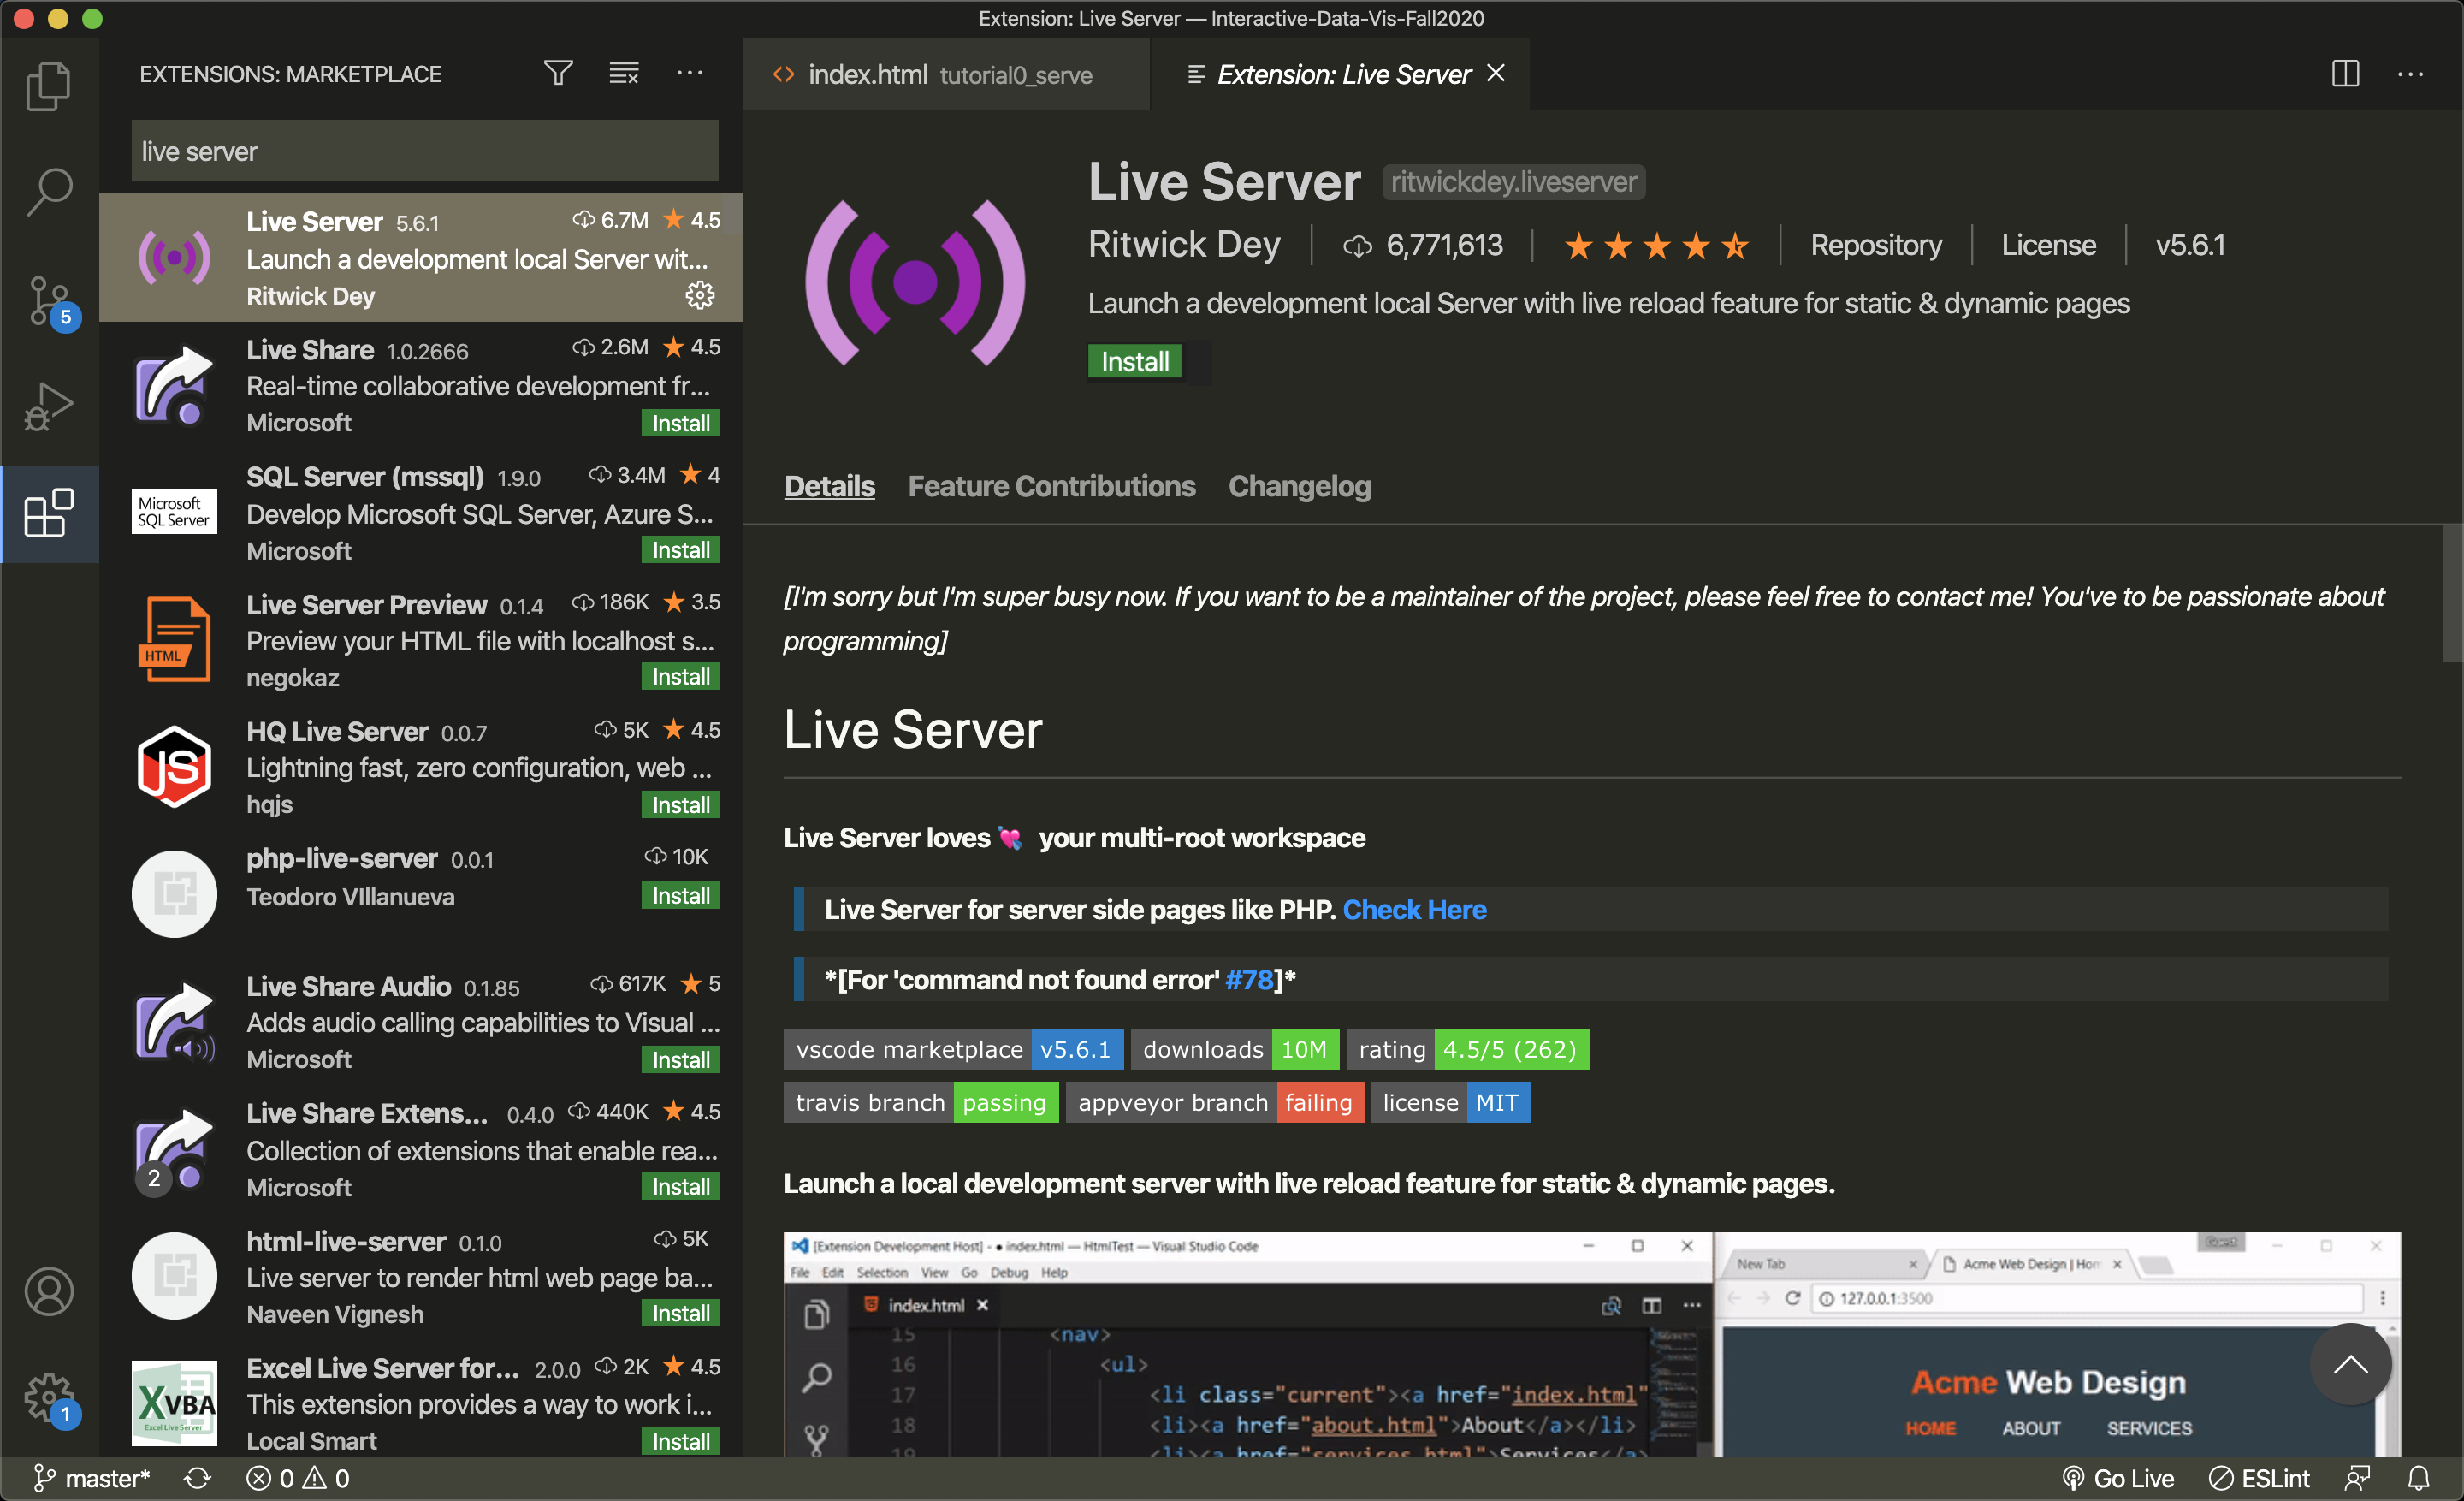Toggle Go Live server in status bar
Screen dimensions: 2464x1501
pyautogui.click(x=2118, y=1478)
